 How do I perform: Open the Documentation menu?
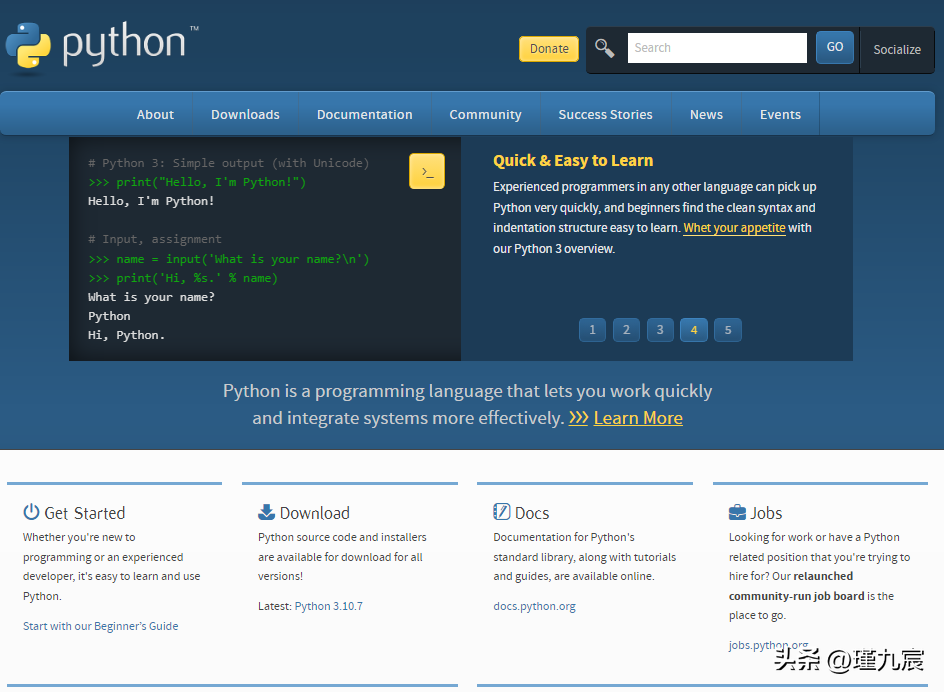(364, 114)
